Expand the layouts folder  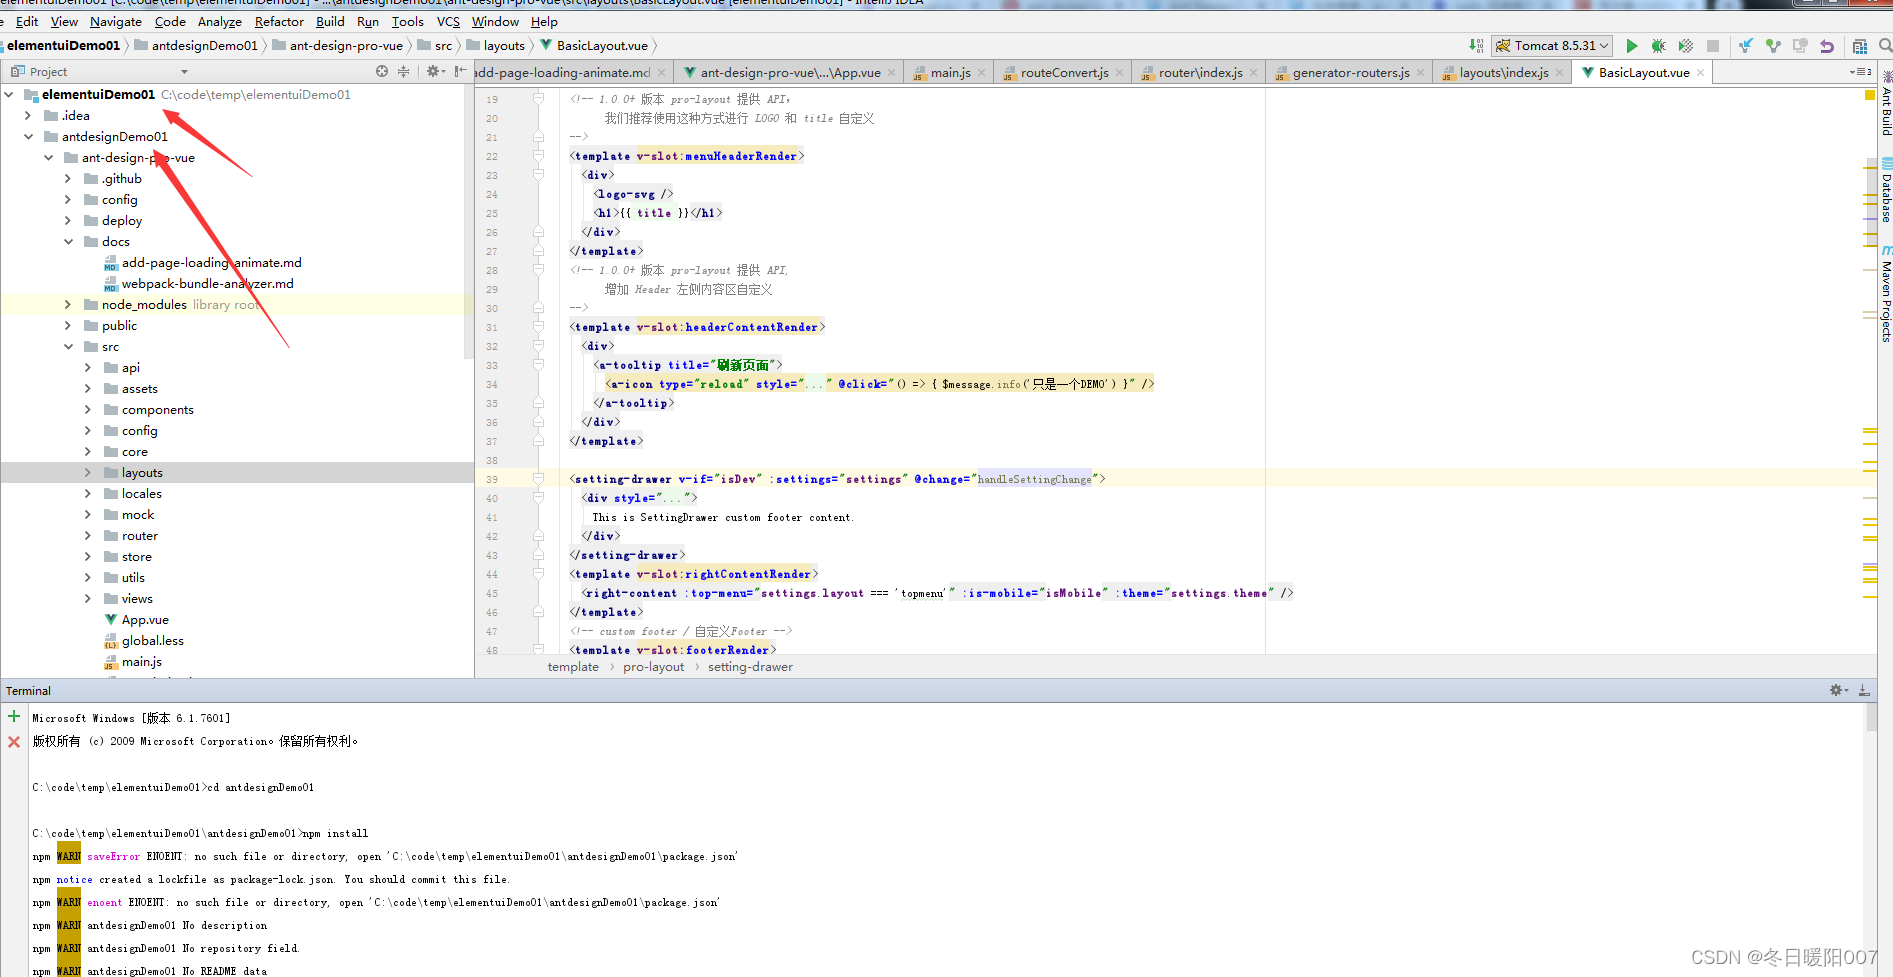[x=88, y=473]
